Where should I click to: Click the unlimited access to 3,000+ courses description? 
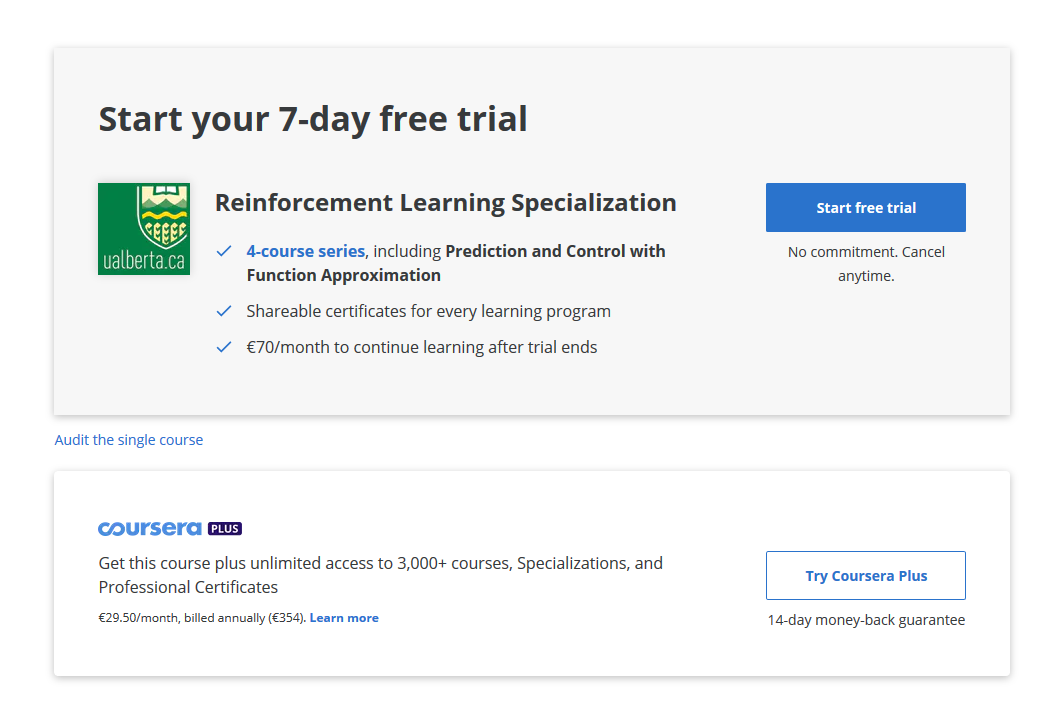(380, 575)
